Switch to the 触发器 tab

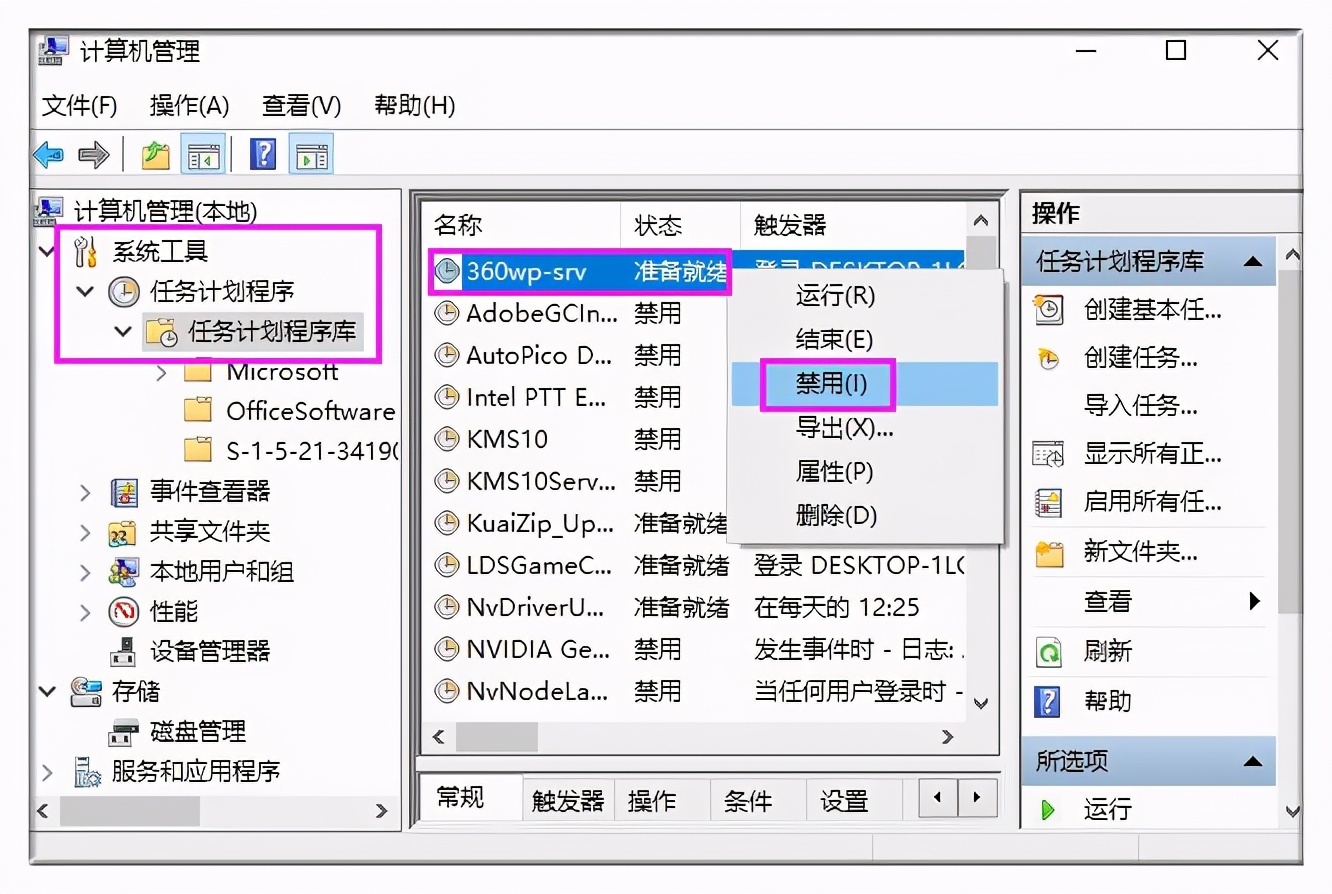pos(568,801)
